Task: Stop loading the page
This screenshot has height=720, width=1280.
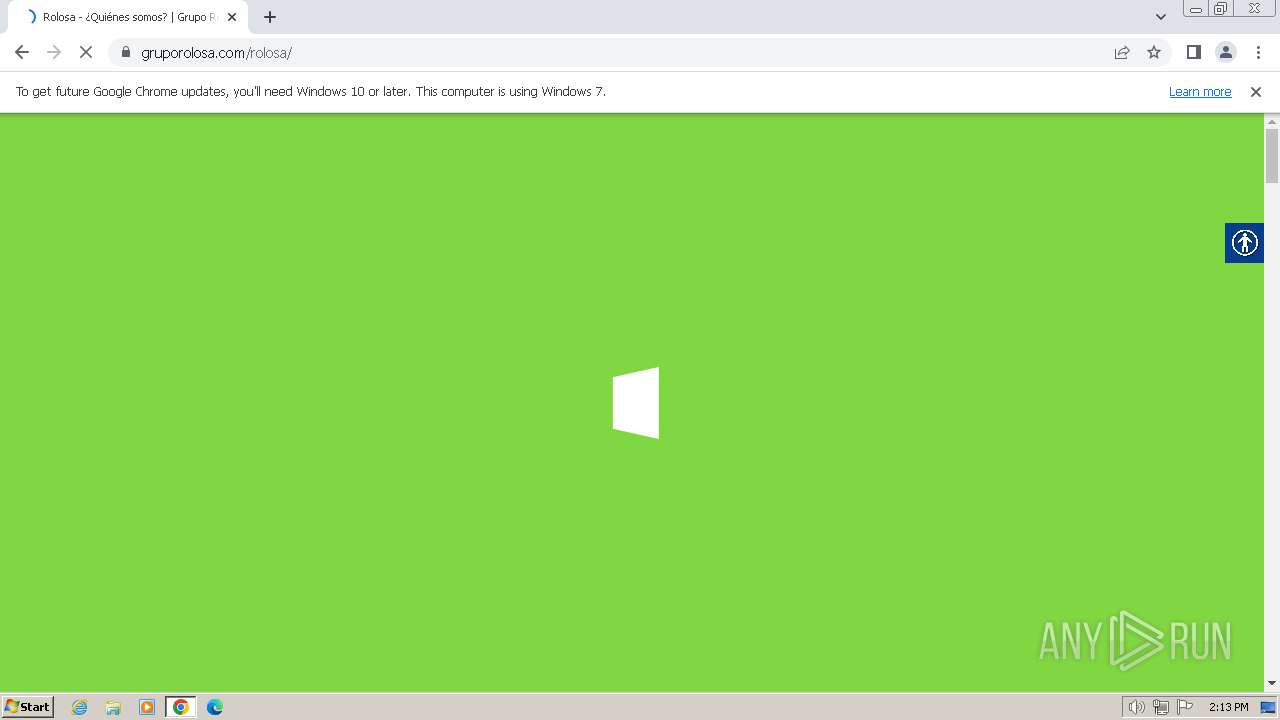Action: [x=86, y=52]
